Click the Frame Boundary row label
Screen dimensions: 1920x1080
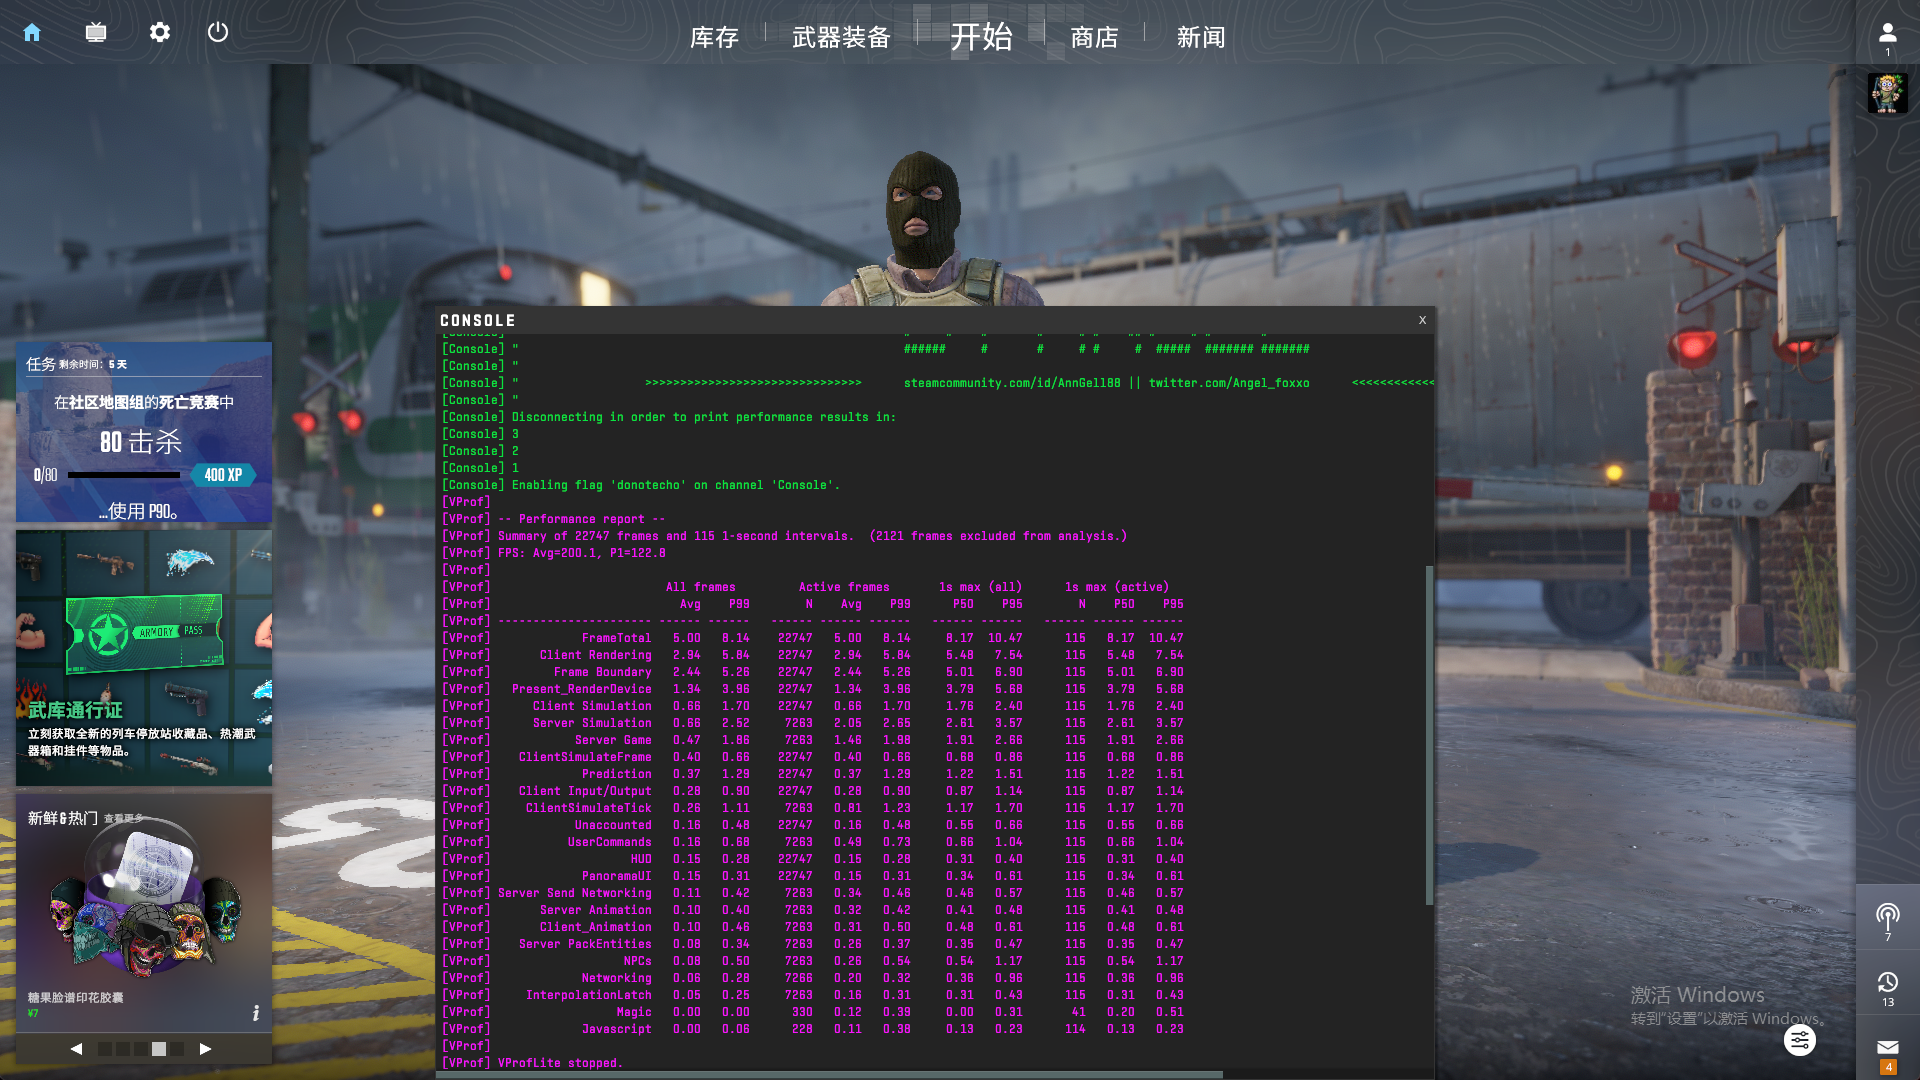coord(603,672)
